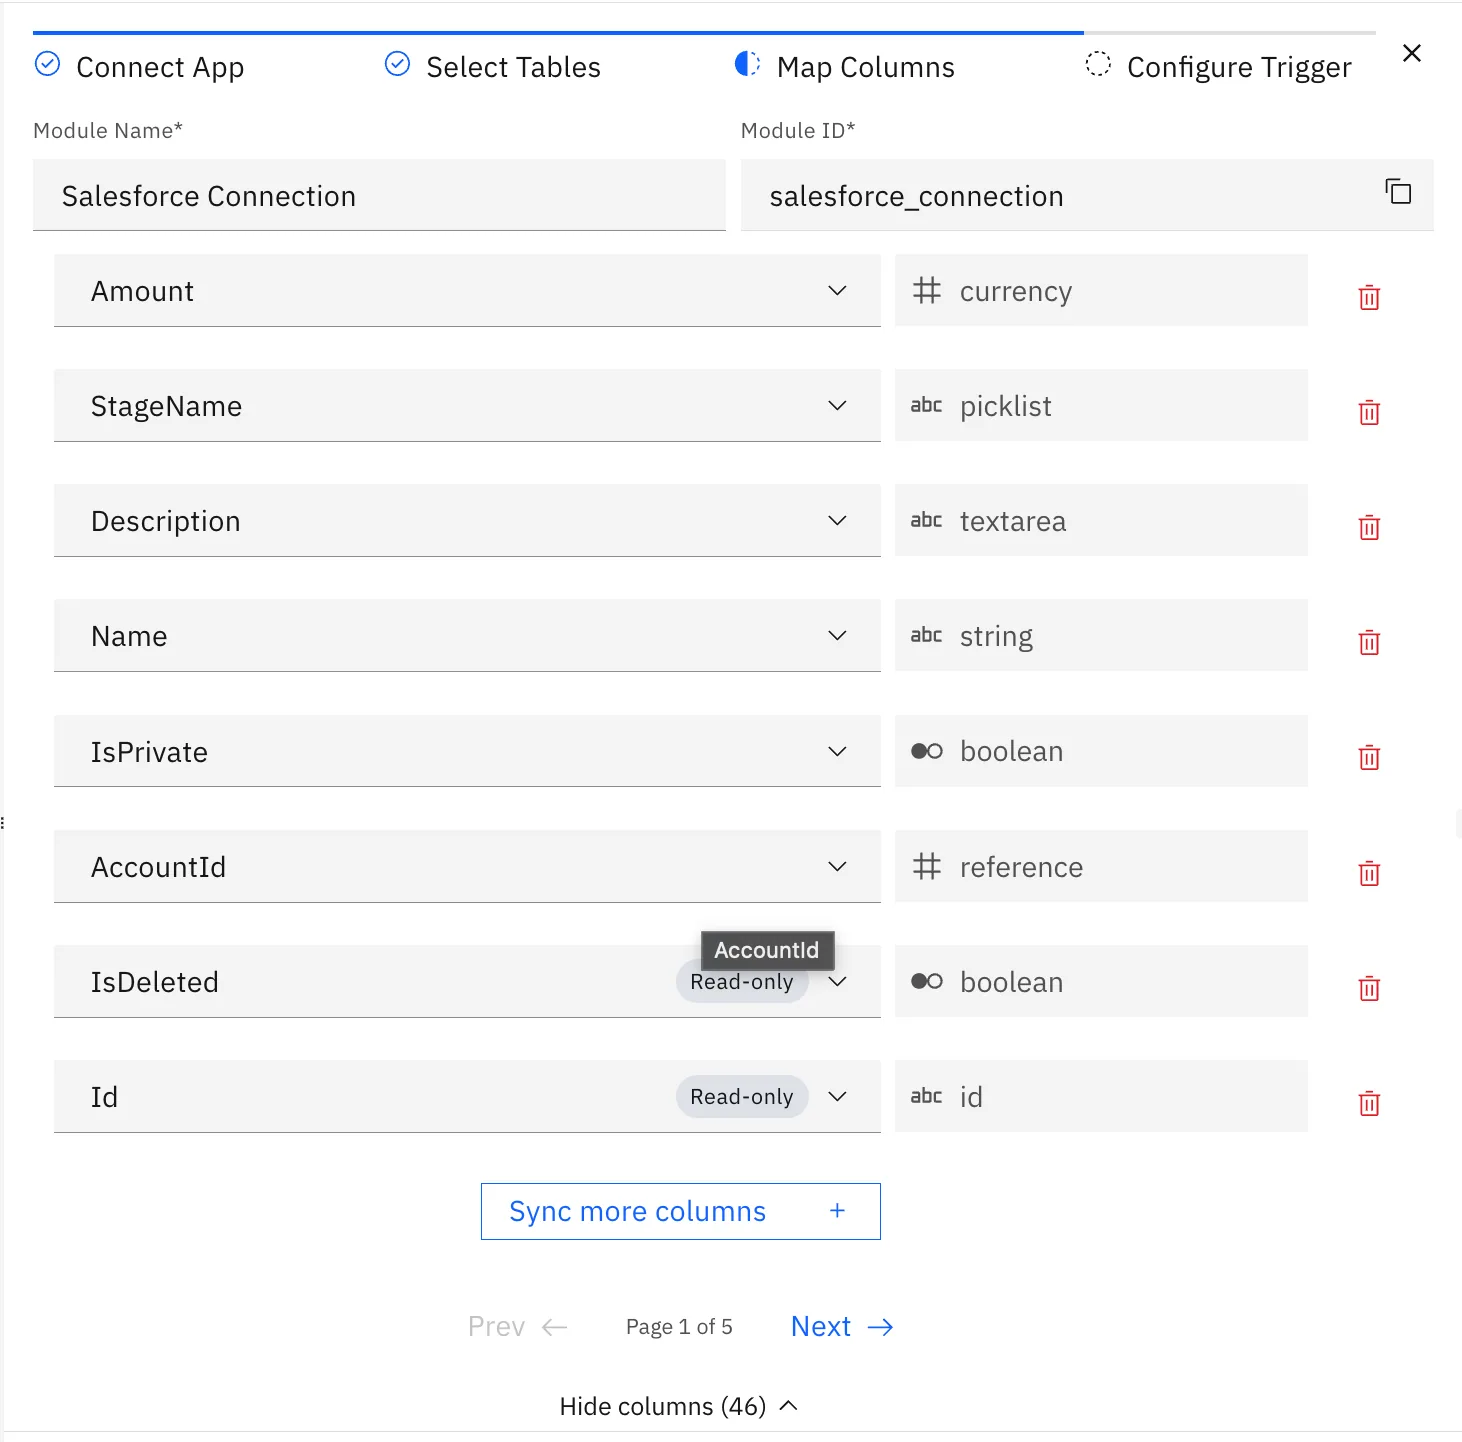Screen dimensions: 1462x1442
Task: Trash the AccountId column row
Action: (1369, 873)
